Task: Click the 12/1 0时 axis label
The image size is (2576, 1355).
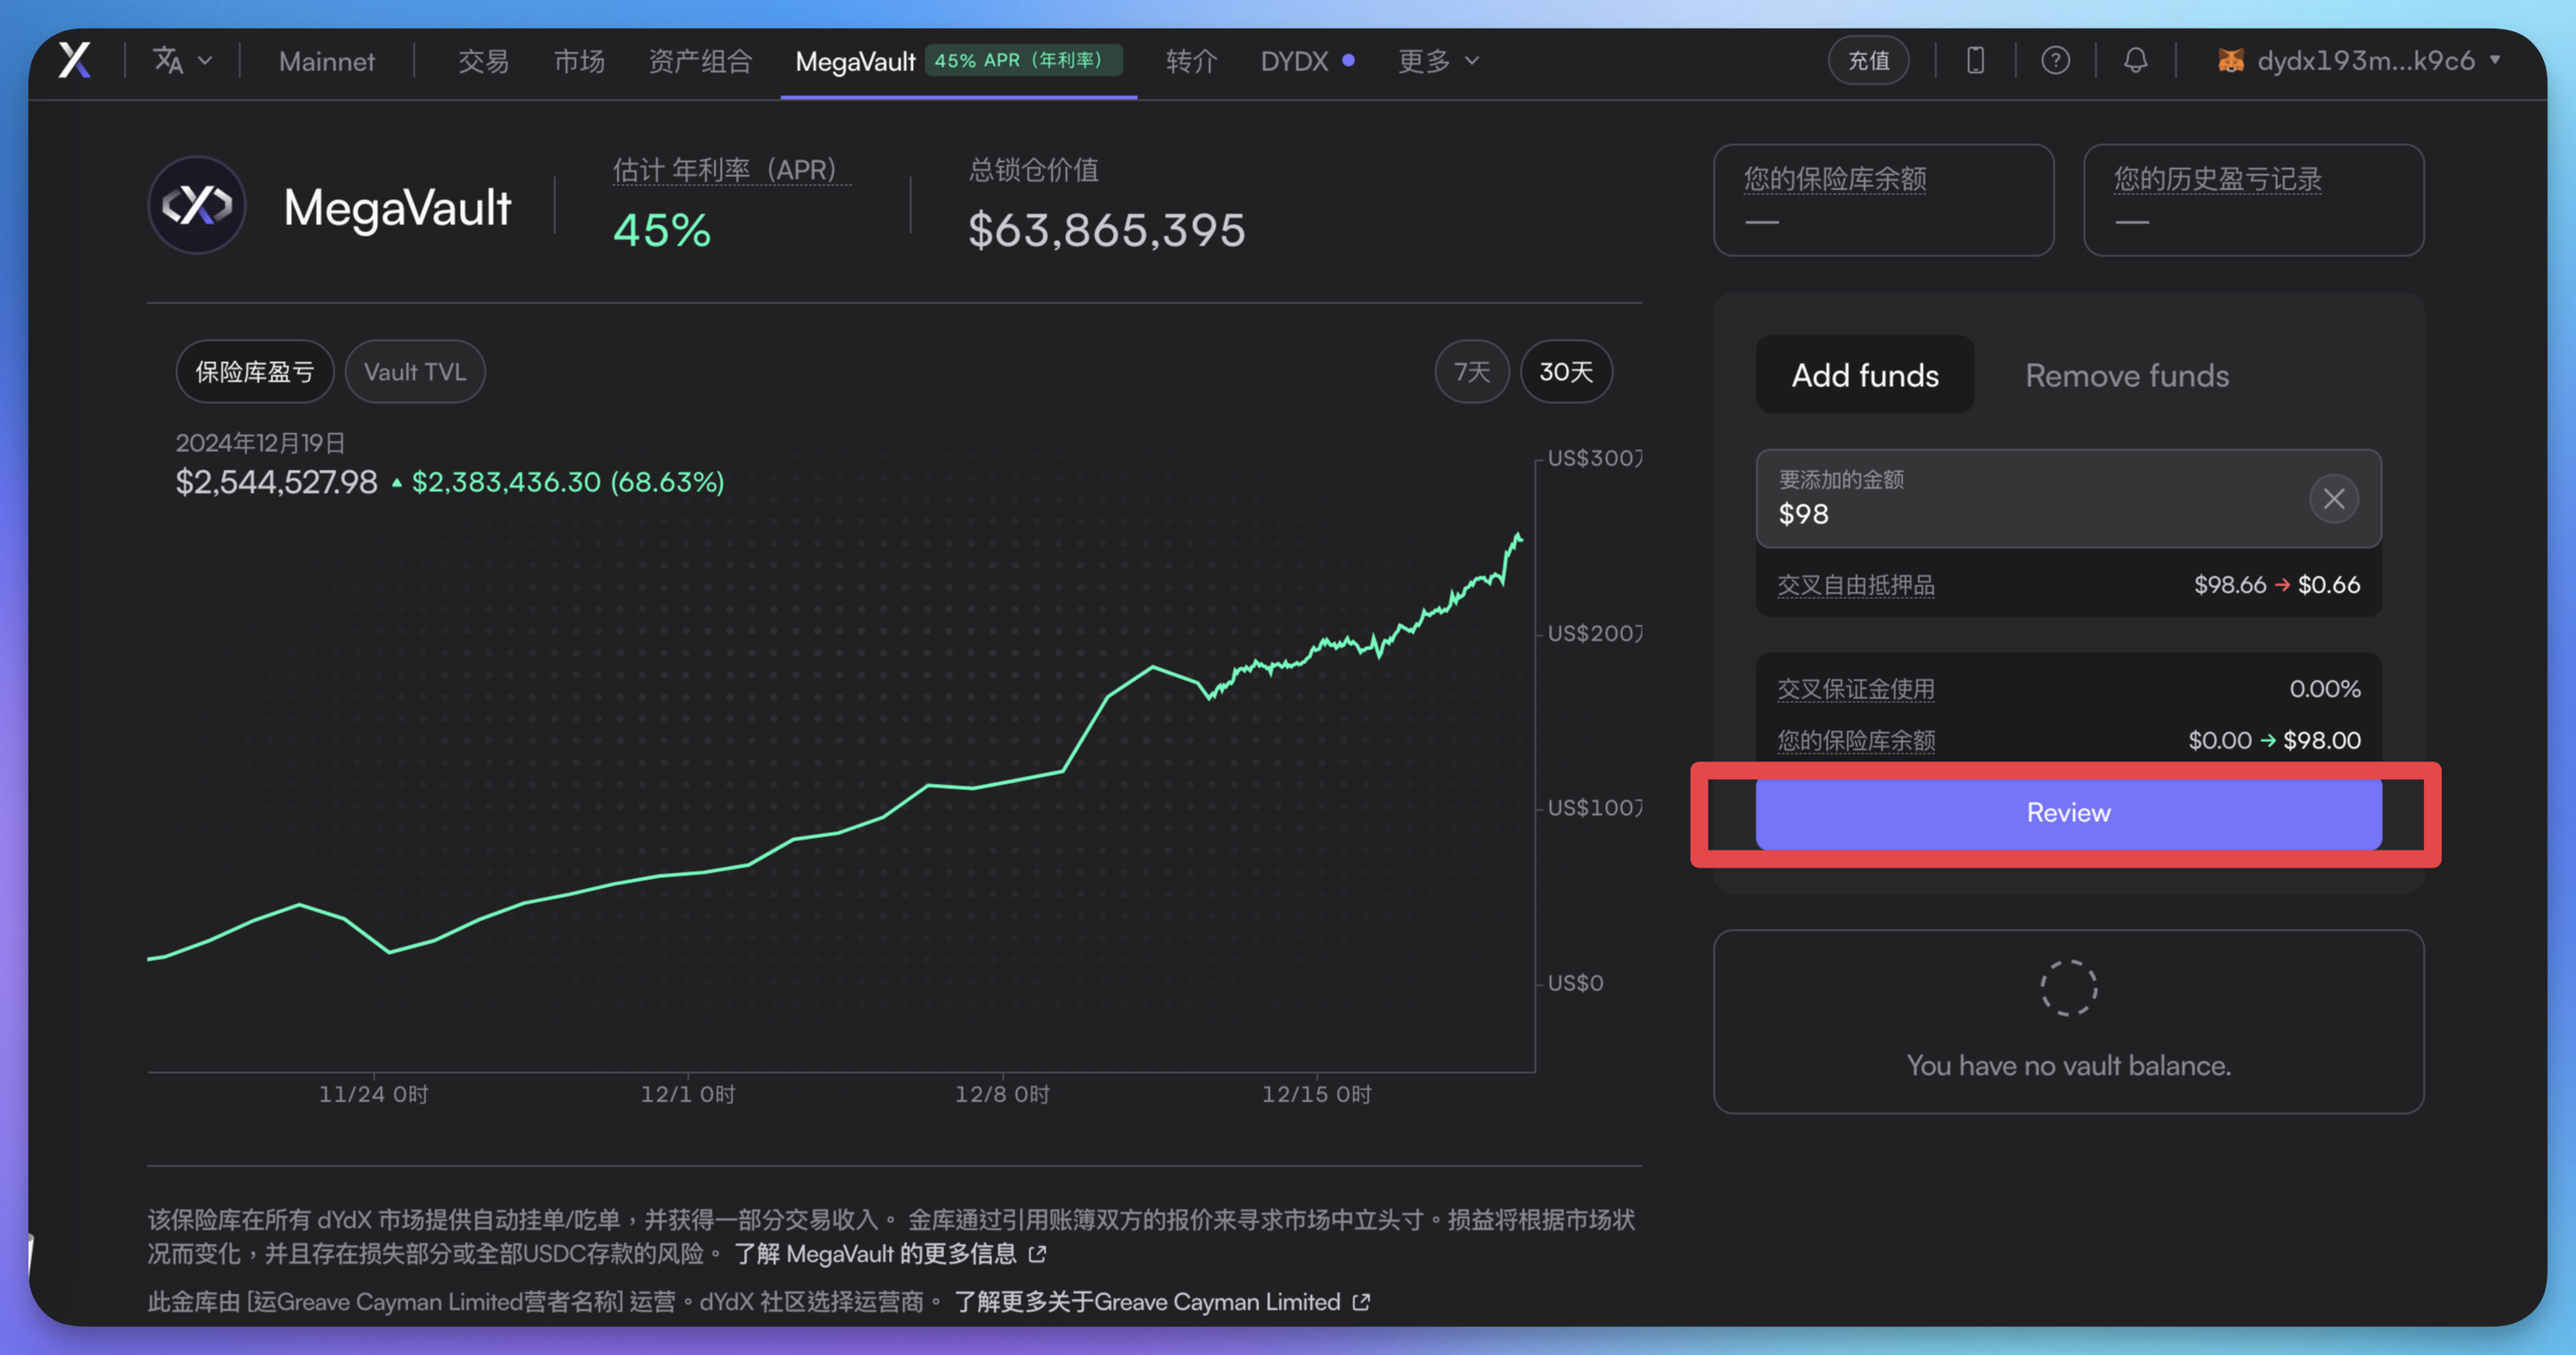Action: coord(688,1094)
